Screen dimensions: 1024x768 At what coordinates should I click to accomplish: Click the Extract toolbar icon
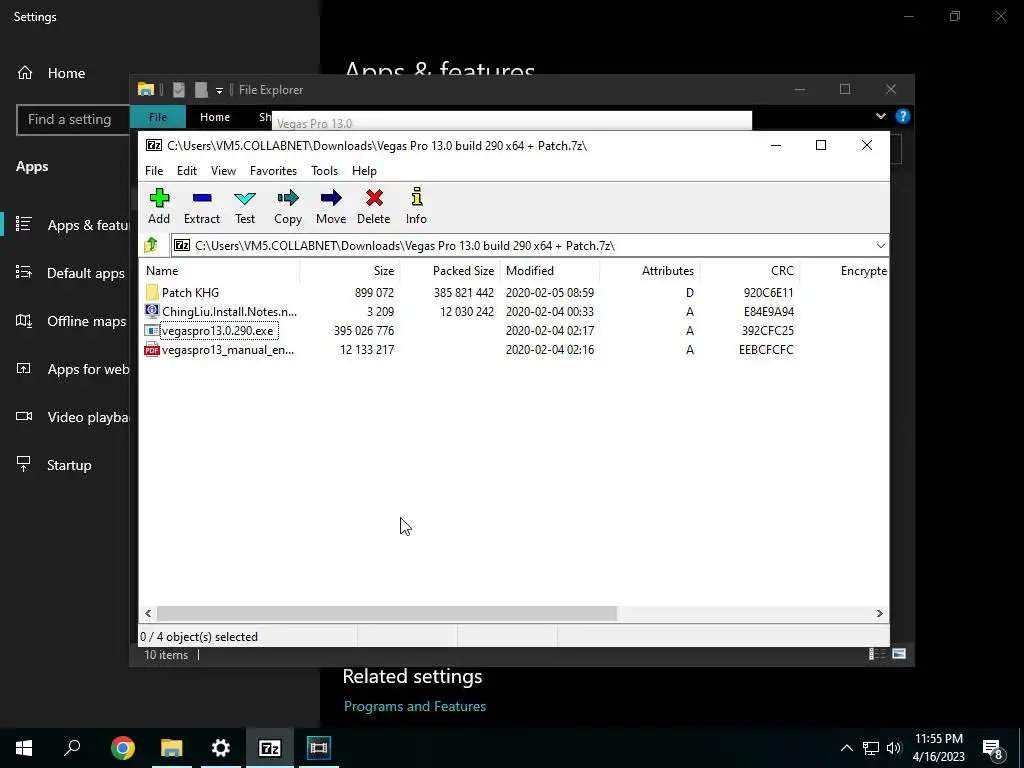[x=202, y=198]
